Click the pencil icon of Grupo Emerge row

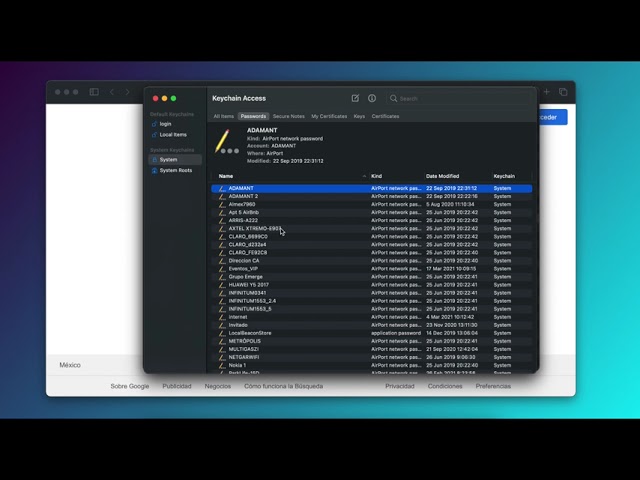tap(222, 277)
